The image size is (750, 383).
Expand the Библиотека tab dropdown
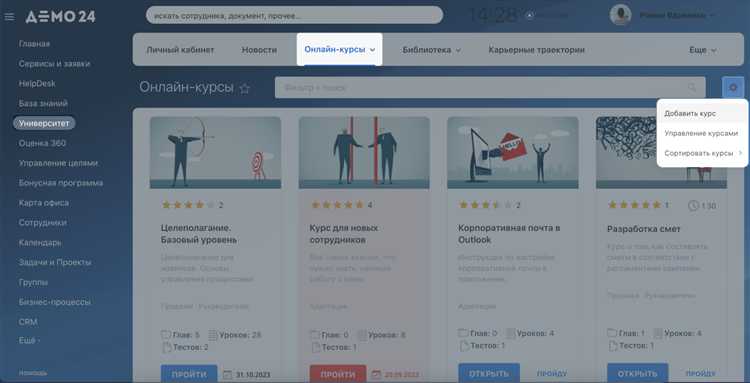458,50
